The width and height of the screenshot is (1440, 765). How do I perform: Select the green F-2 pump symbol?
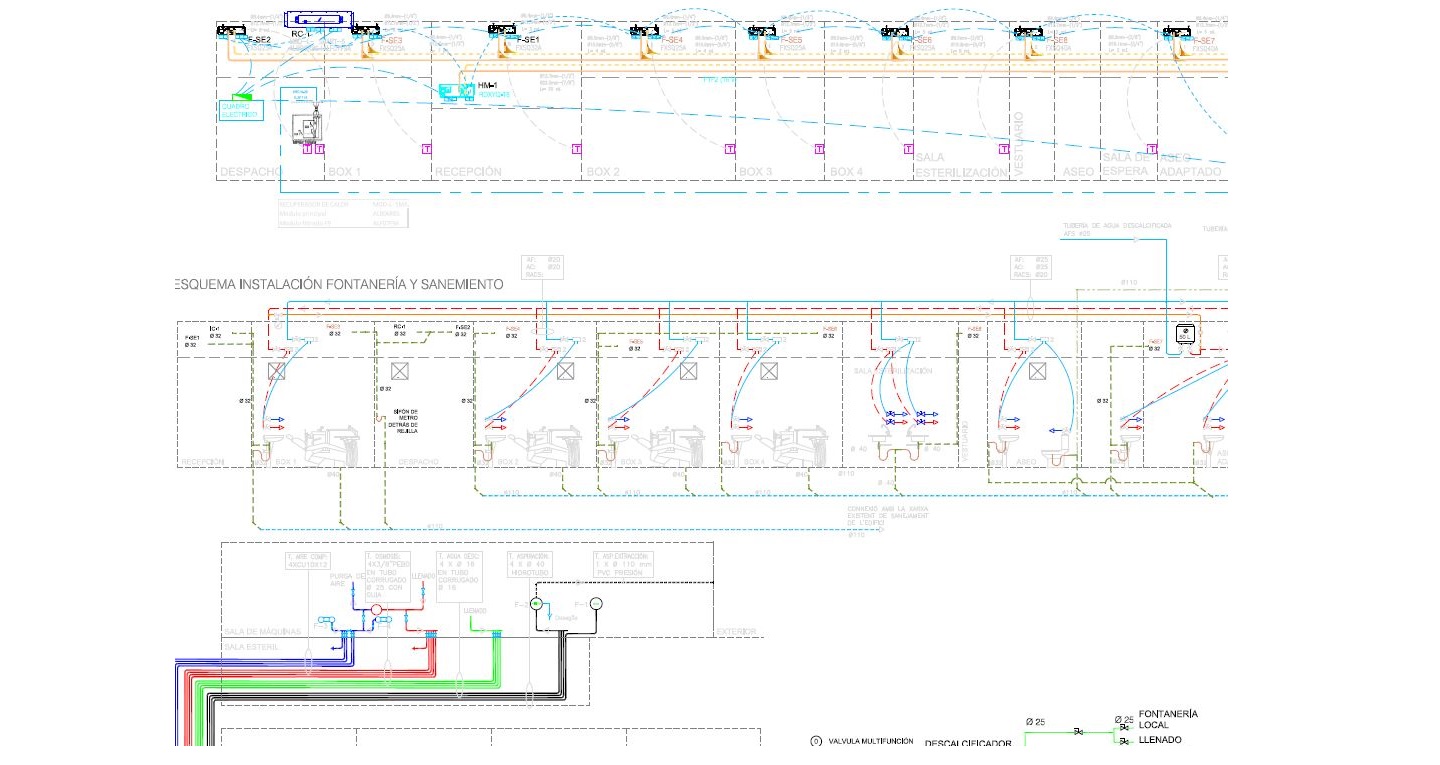pos(535,604)
